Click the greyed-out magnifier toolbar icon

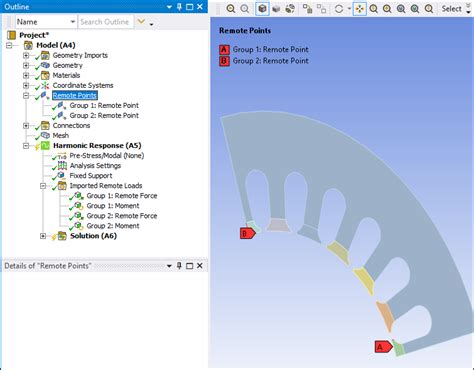point(245,9)
